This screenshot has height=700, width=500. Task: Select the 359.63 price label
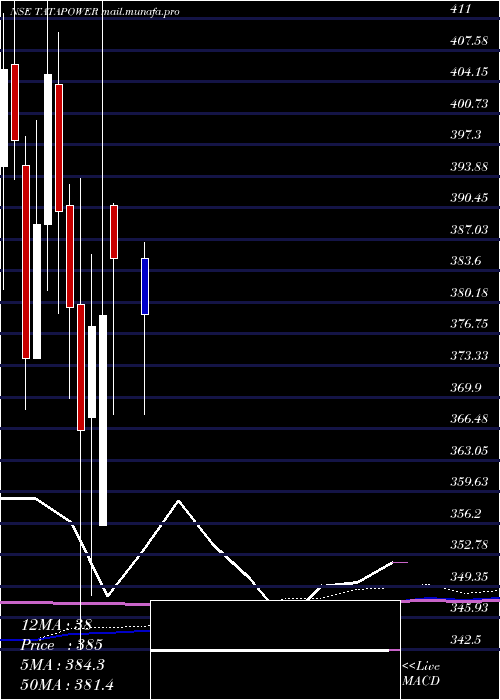467,481
